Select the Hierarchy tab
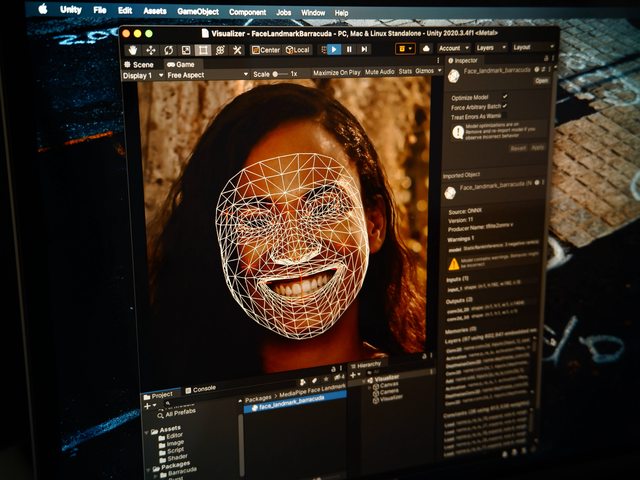The image size is (640, 480). click(366, 365)
